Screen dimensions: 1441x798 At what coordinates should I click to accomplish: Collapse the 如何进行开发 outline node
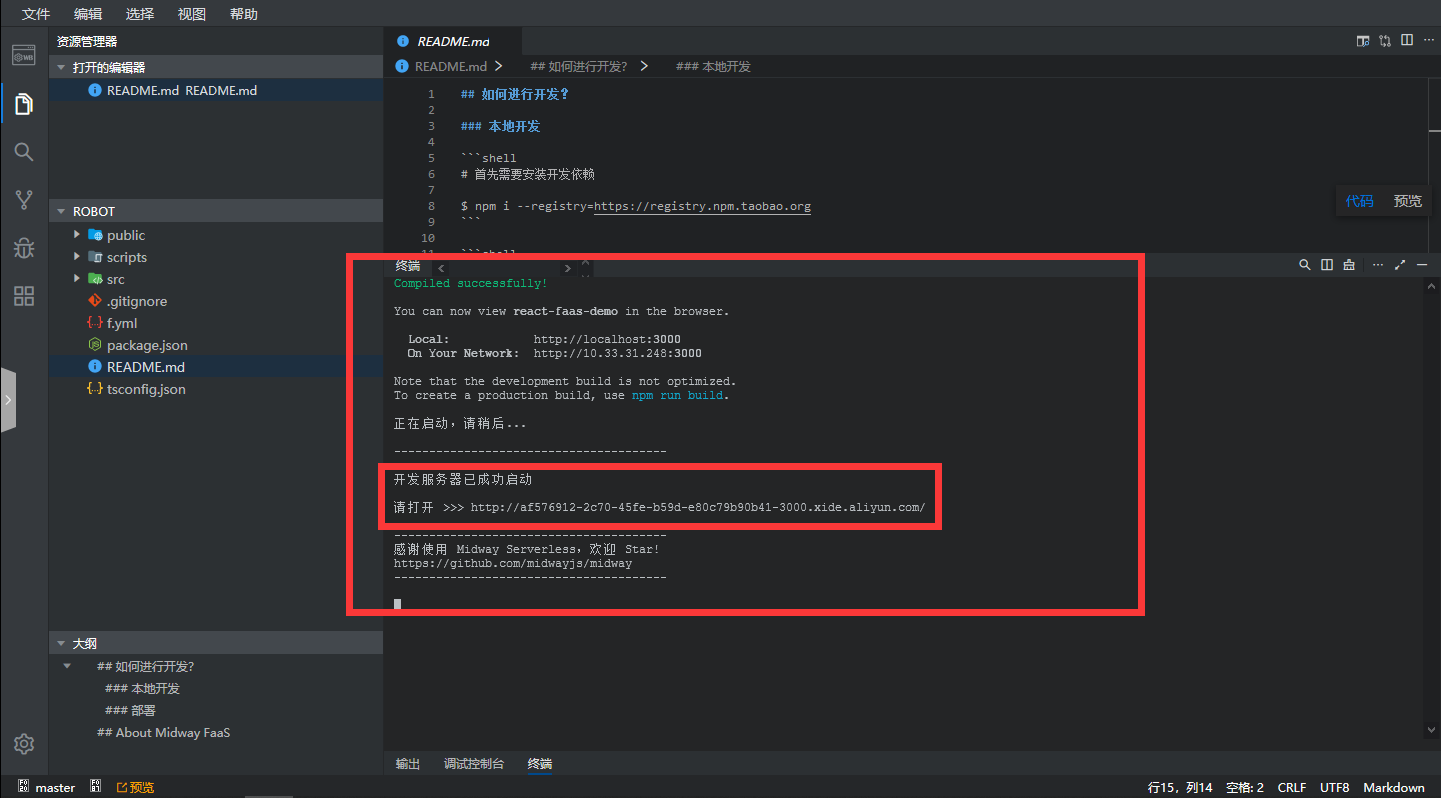[67, 666]
